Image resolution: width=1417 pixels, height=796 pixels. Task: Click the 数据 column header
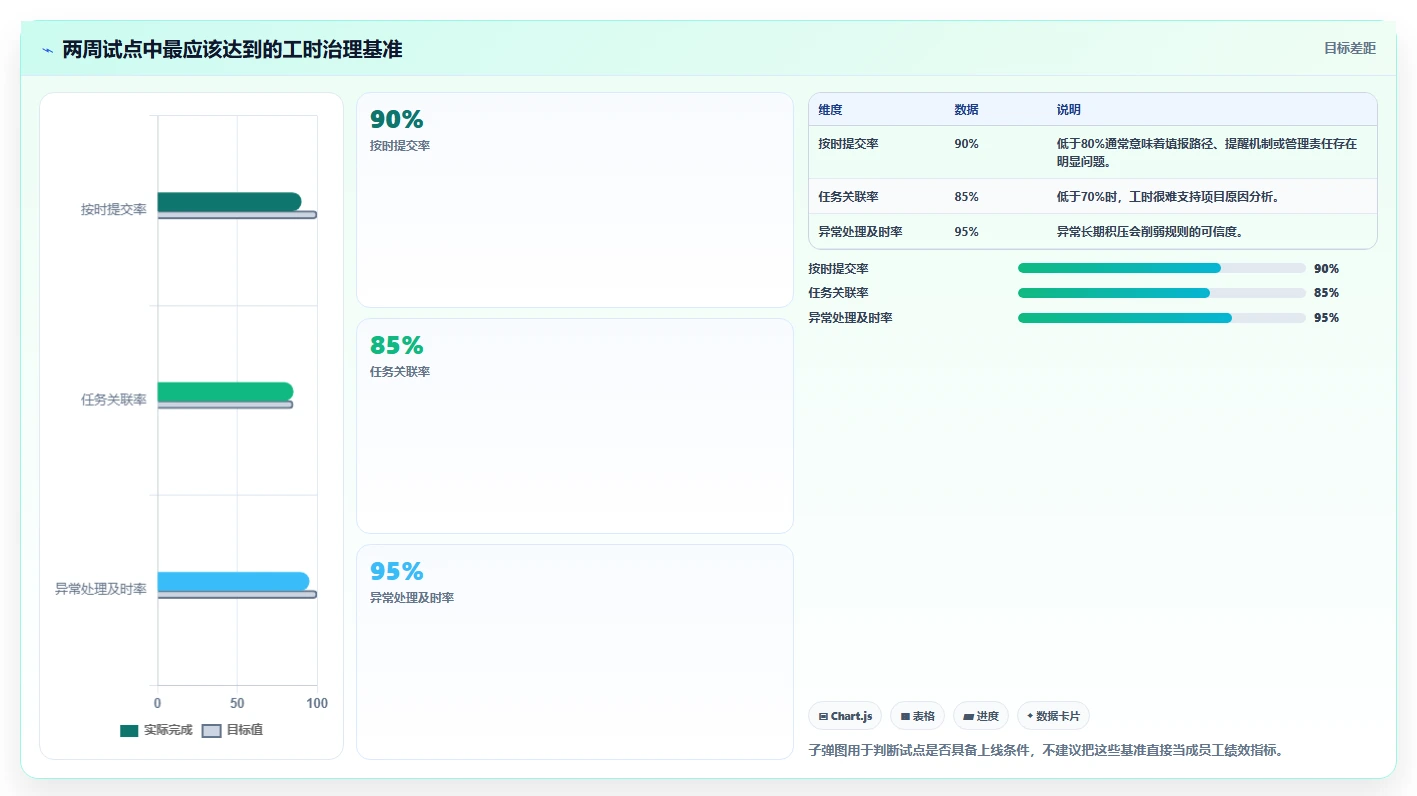point(966,110)
